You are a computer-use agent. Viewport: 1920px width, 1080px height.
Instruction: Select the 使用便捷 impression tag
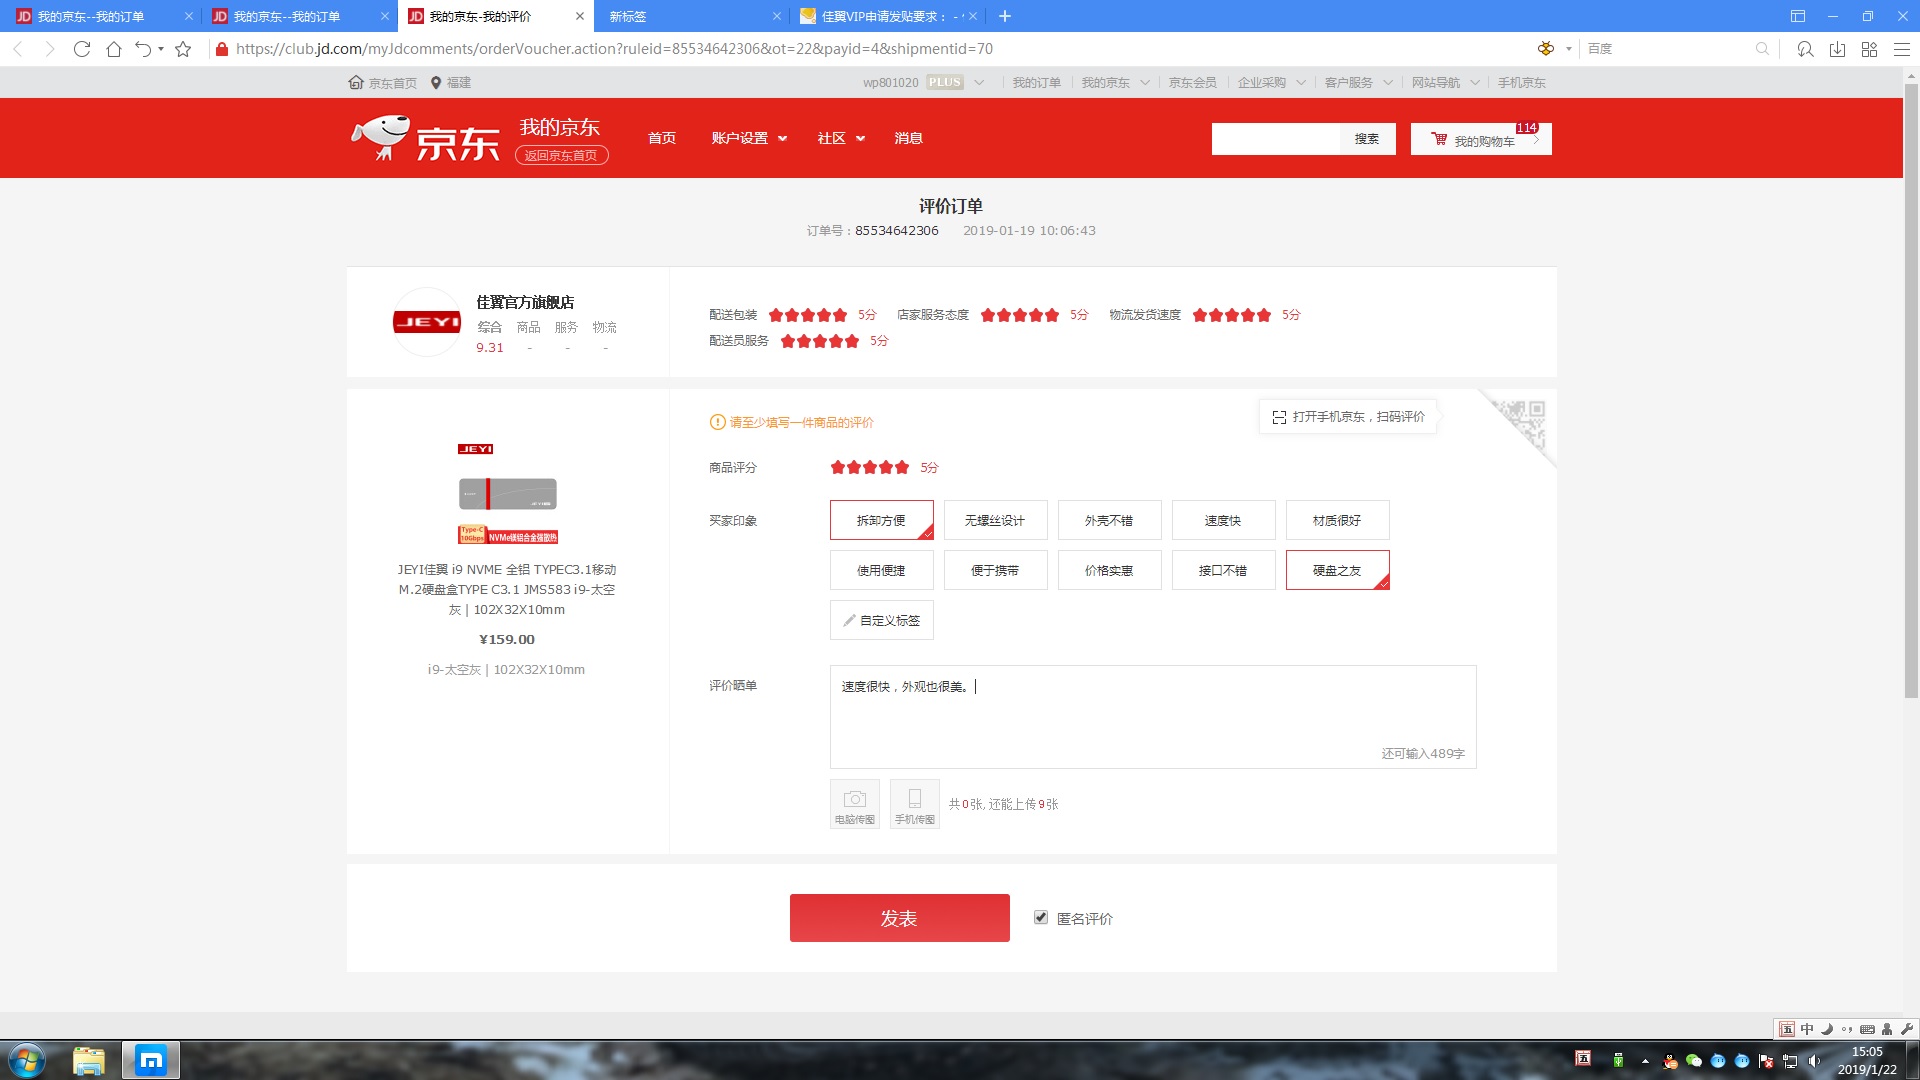882,570
